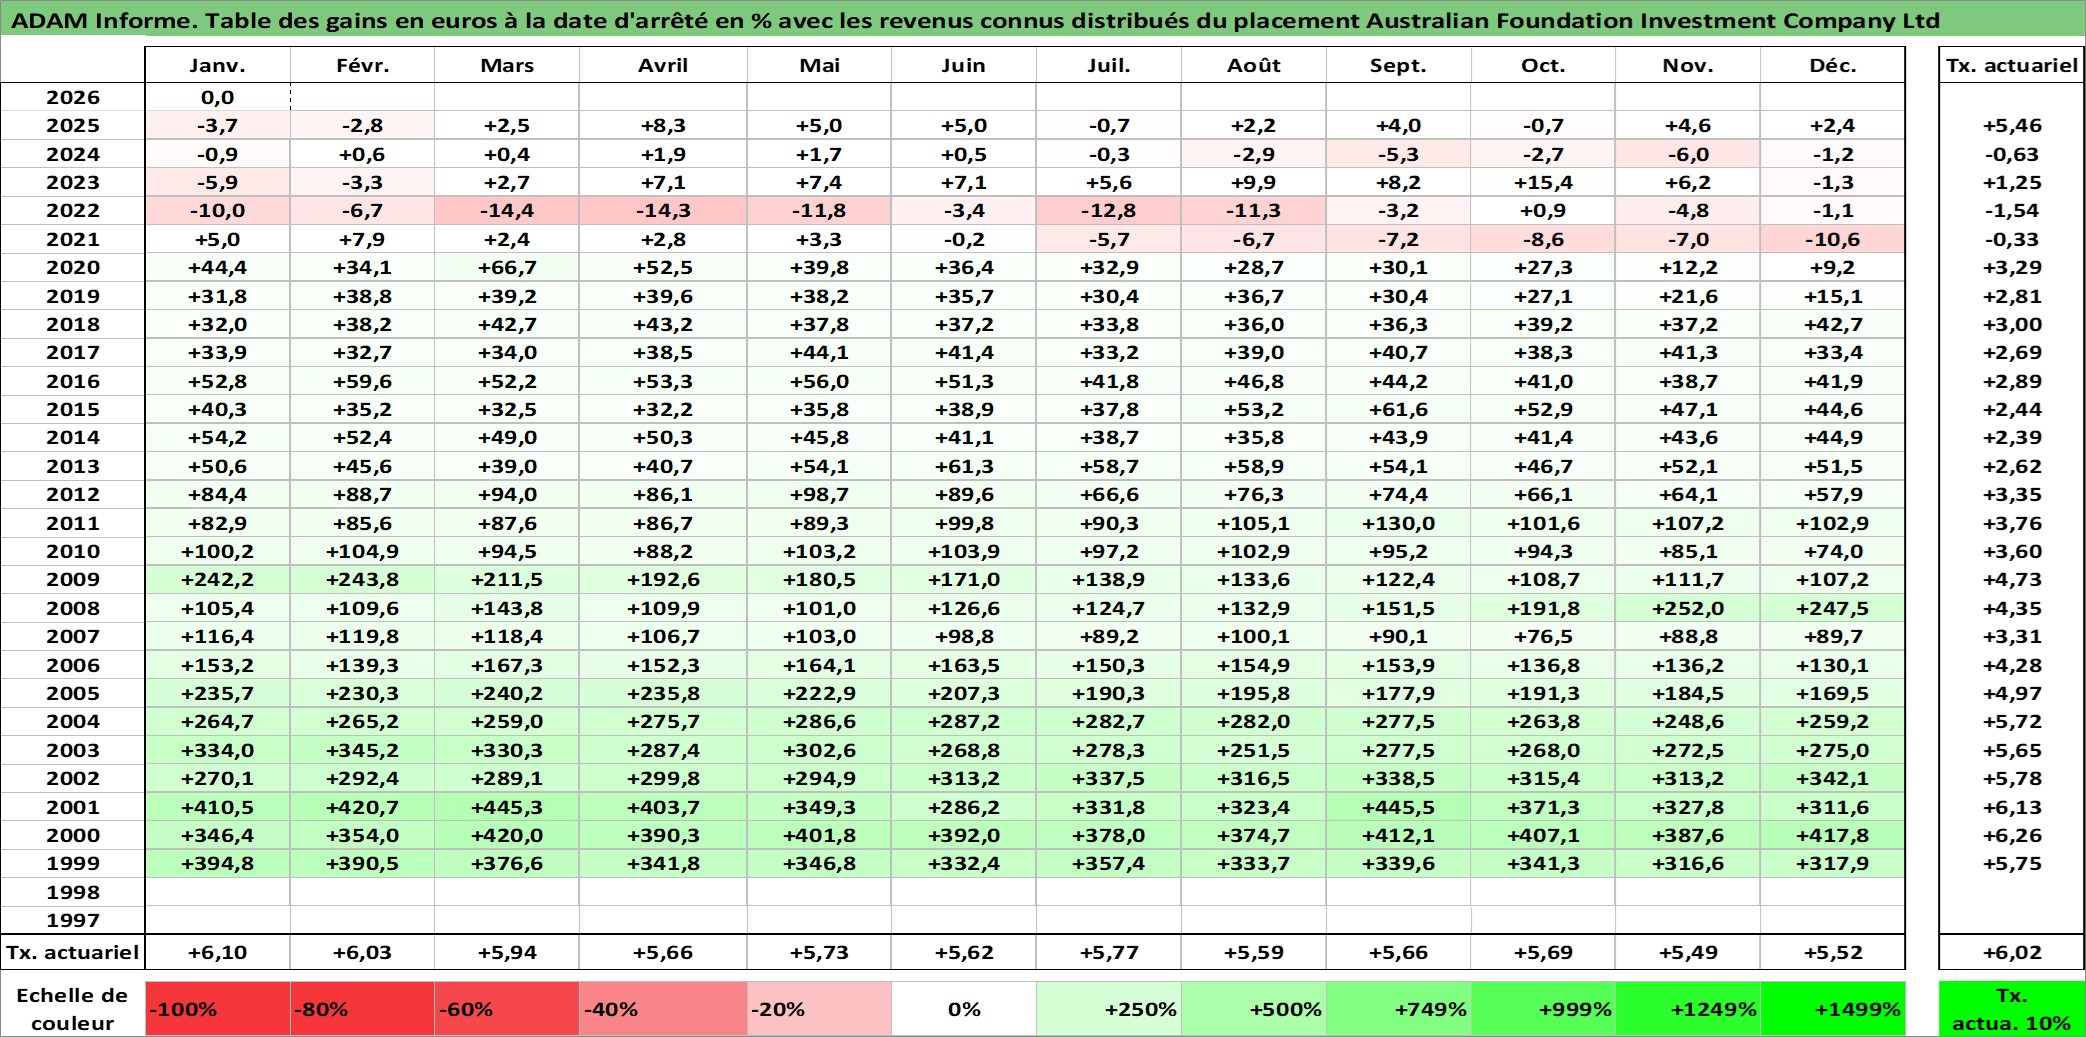Select the 2009 year row label
2086x1037 pixels.
click(73, 579)
